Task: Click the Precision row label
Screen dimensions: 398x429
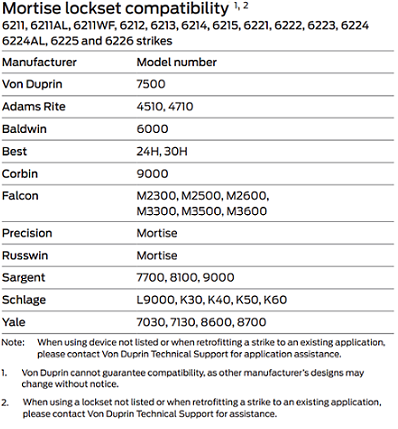Action: point(27,233)
